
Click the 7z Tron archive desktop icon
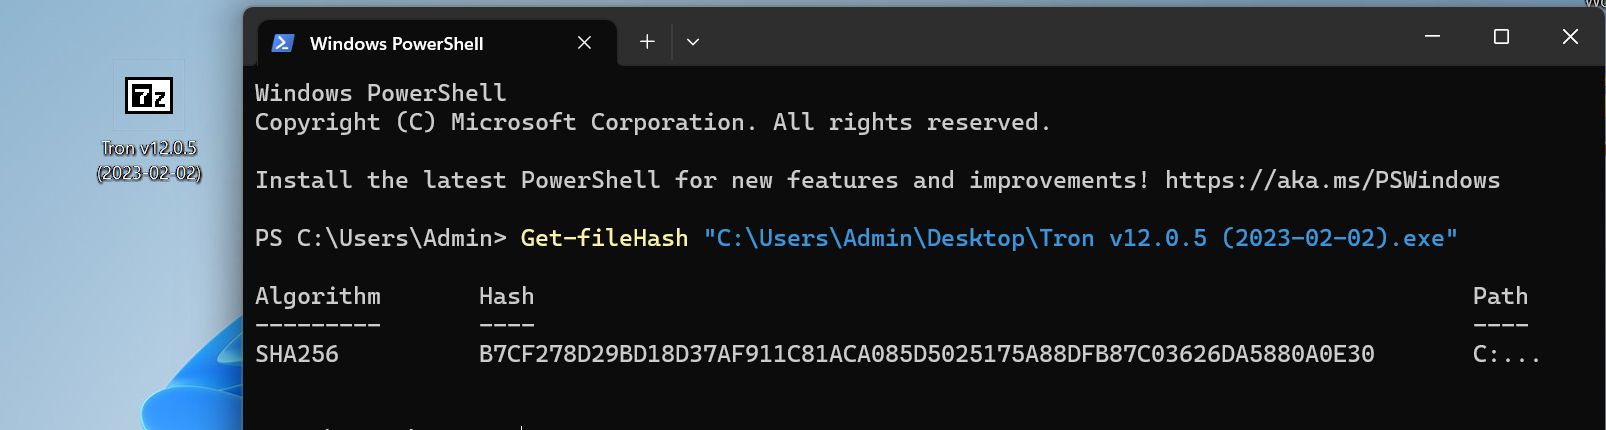149,96
